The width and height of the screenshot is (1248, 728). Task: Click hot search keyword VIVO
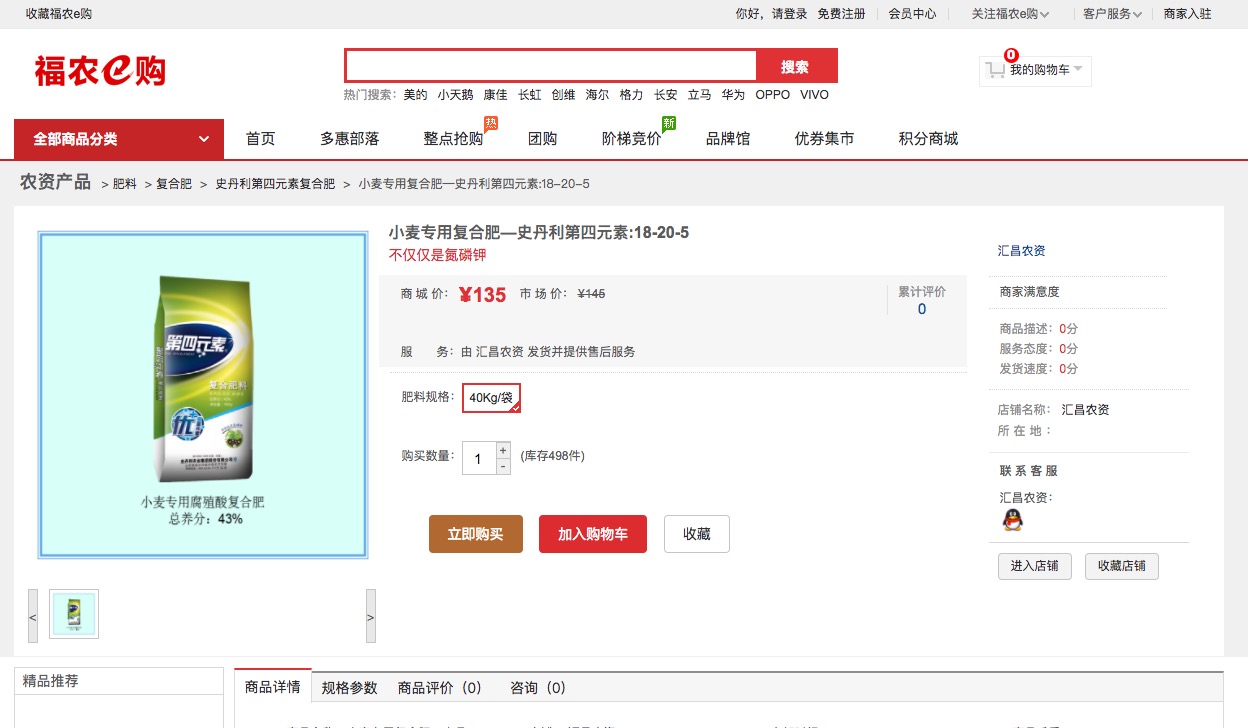pos(815,95)
